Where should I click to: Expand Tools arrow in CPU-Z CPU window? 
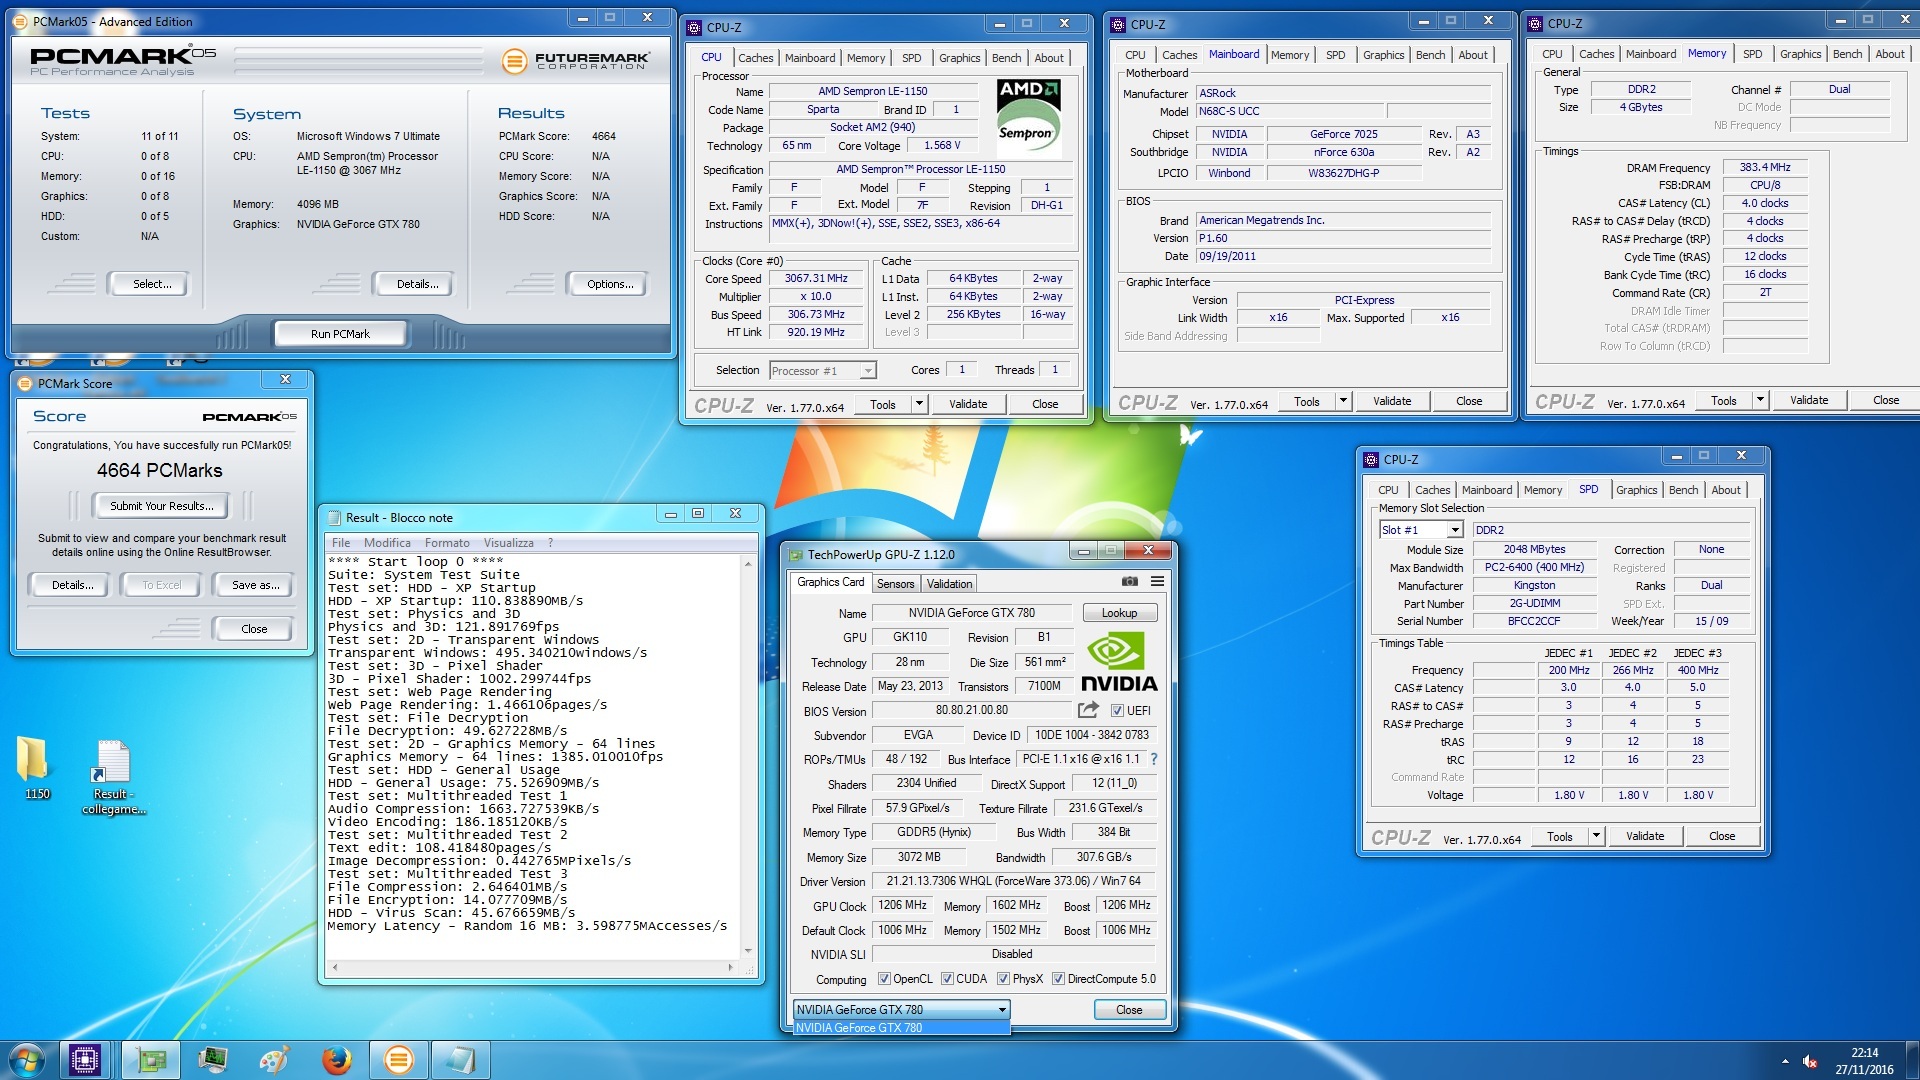tap(919, 404)
